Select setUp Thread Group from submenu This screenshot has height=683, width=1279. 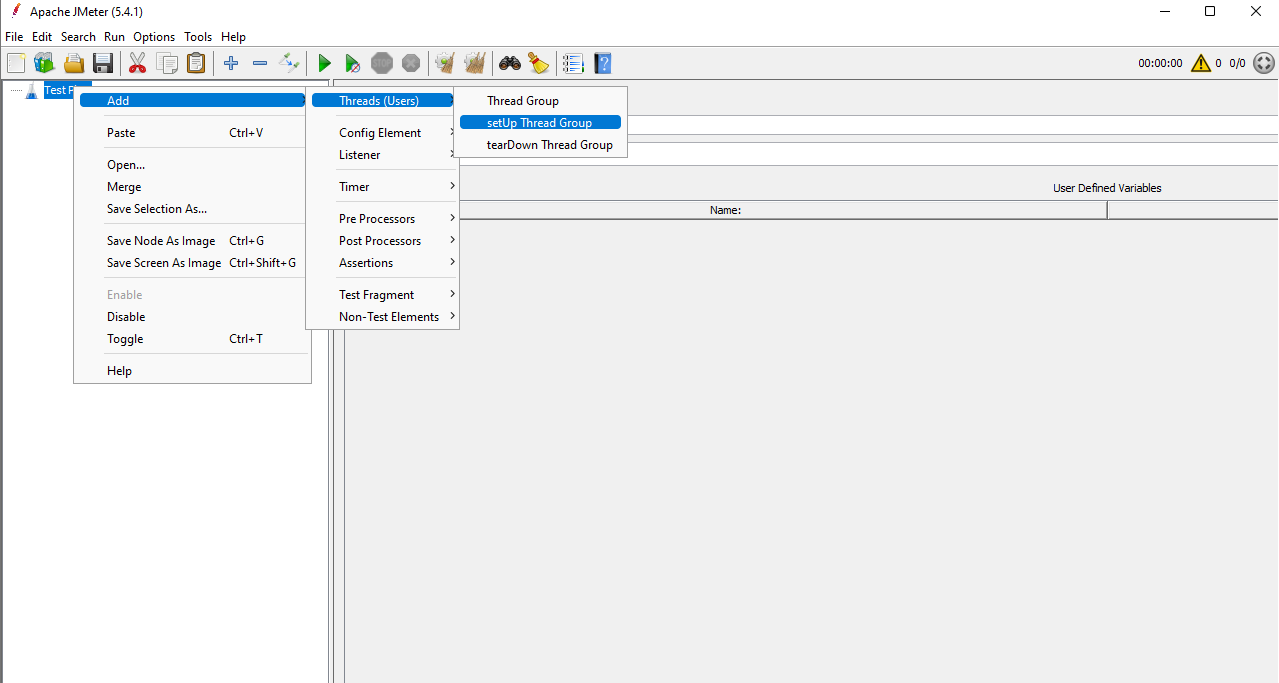click(540, 122)
